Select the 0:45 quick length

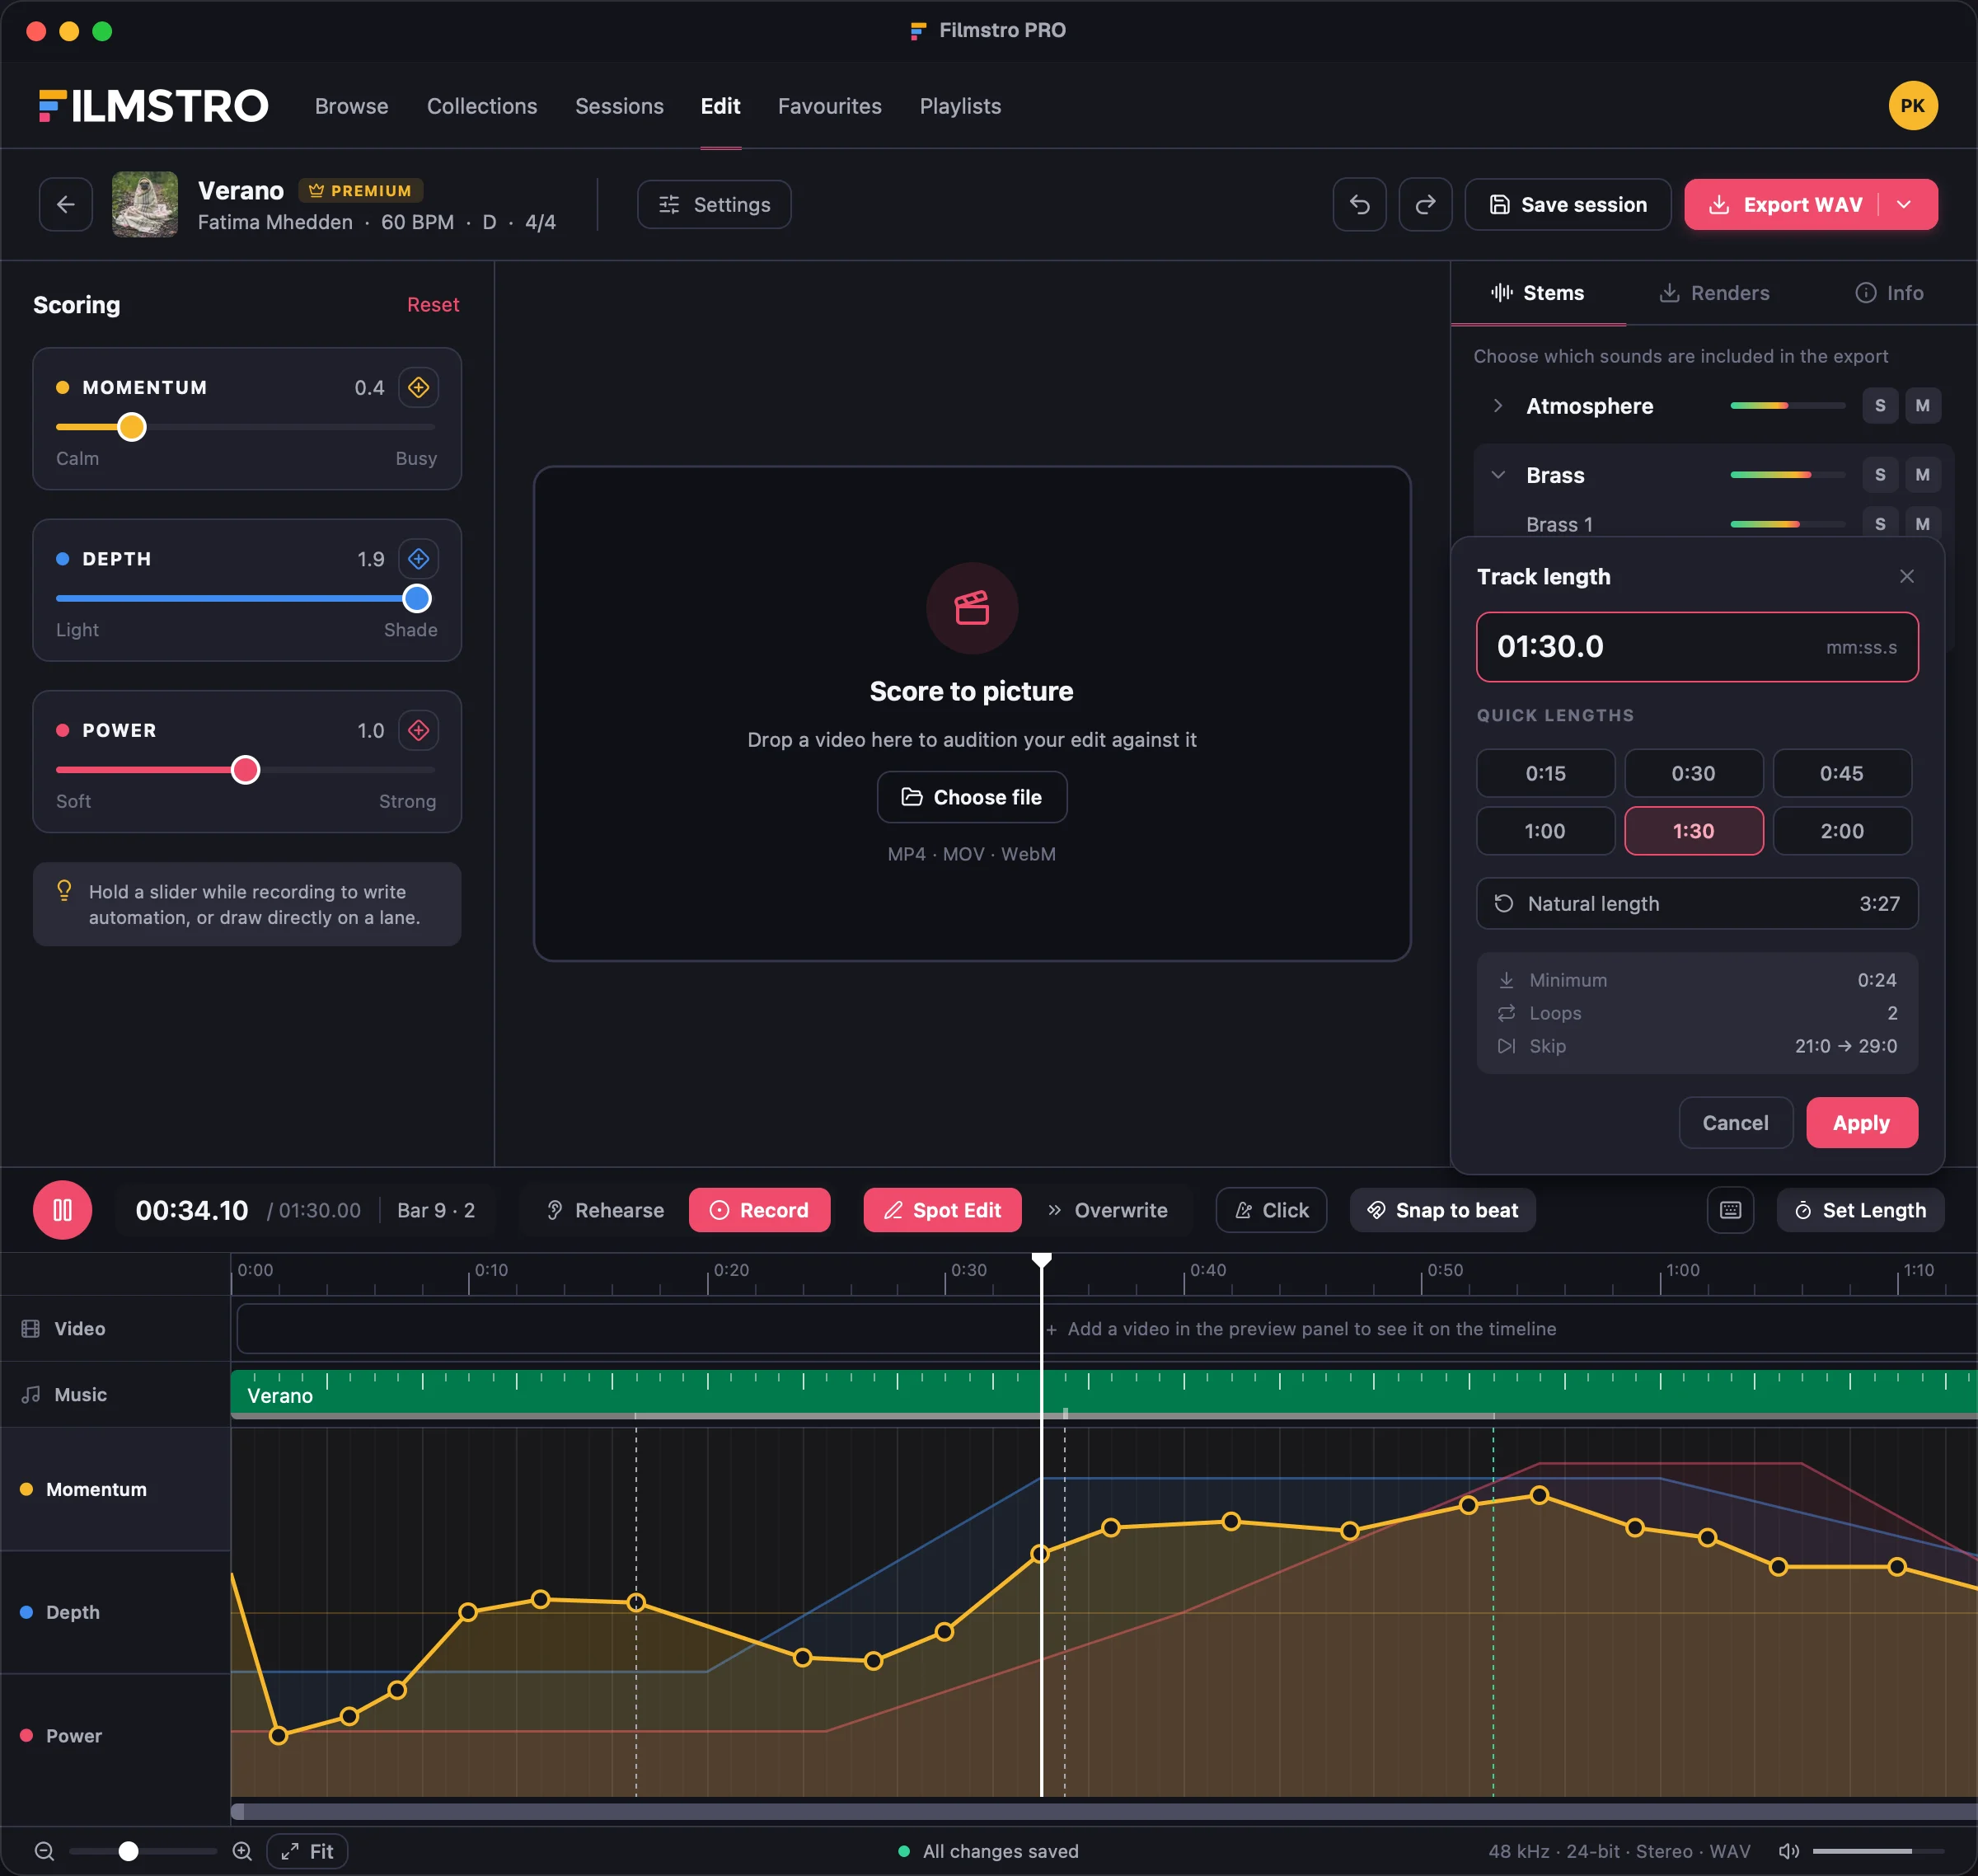pyautogui.click(x=1841, y=774)
